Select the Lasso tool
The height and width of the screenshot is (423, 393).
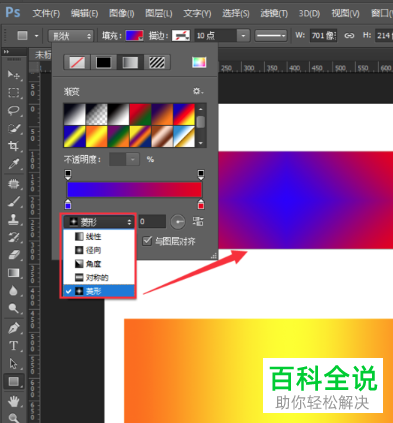pos(13,110)
